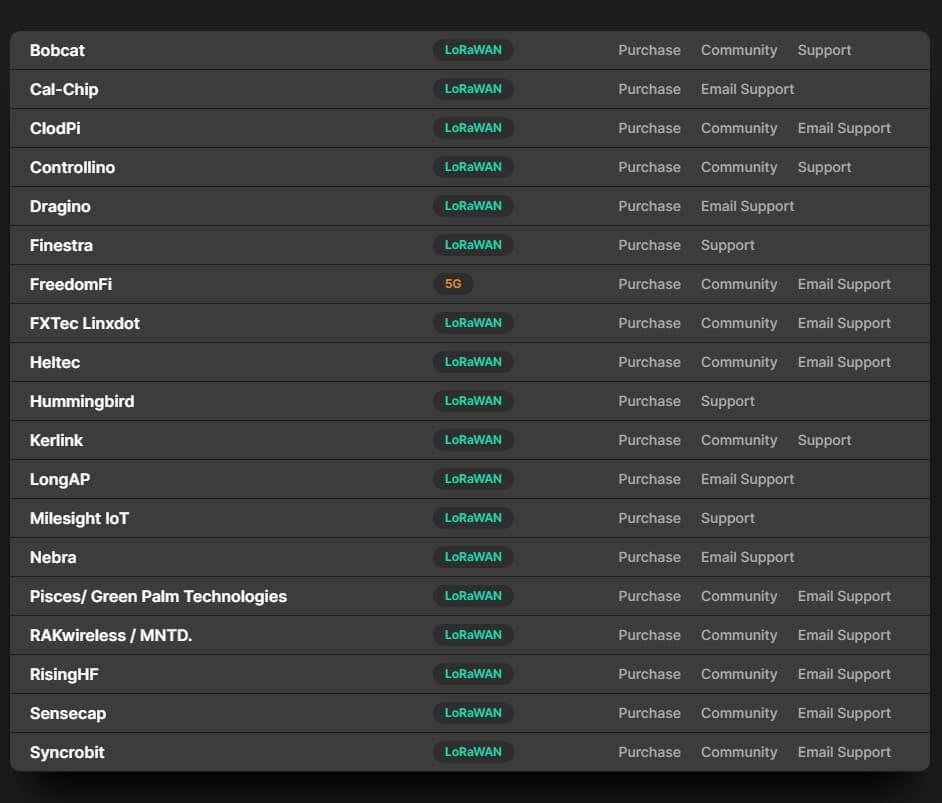Open Dragino Email Support
This screenshot has height=803, width=942.
747,207
